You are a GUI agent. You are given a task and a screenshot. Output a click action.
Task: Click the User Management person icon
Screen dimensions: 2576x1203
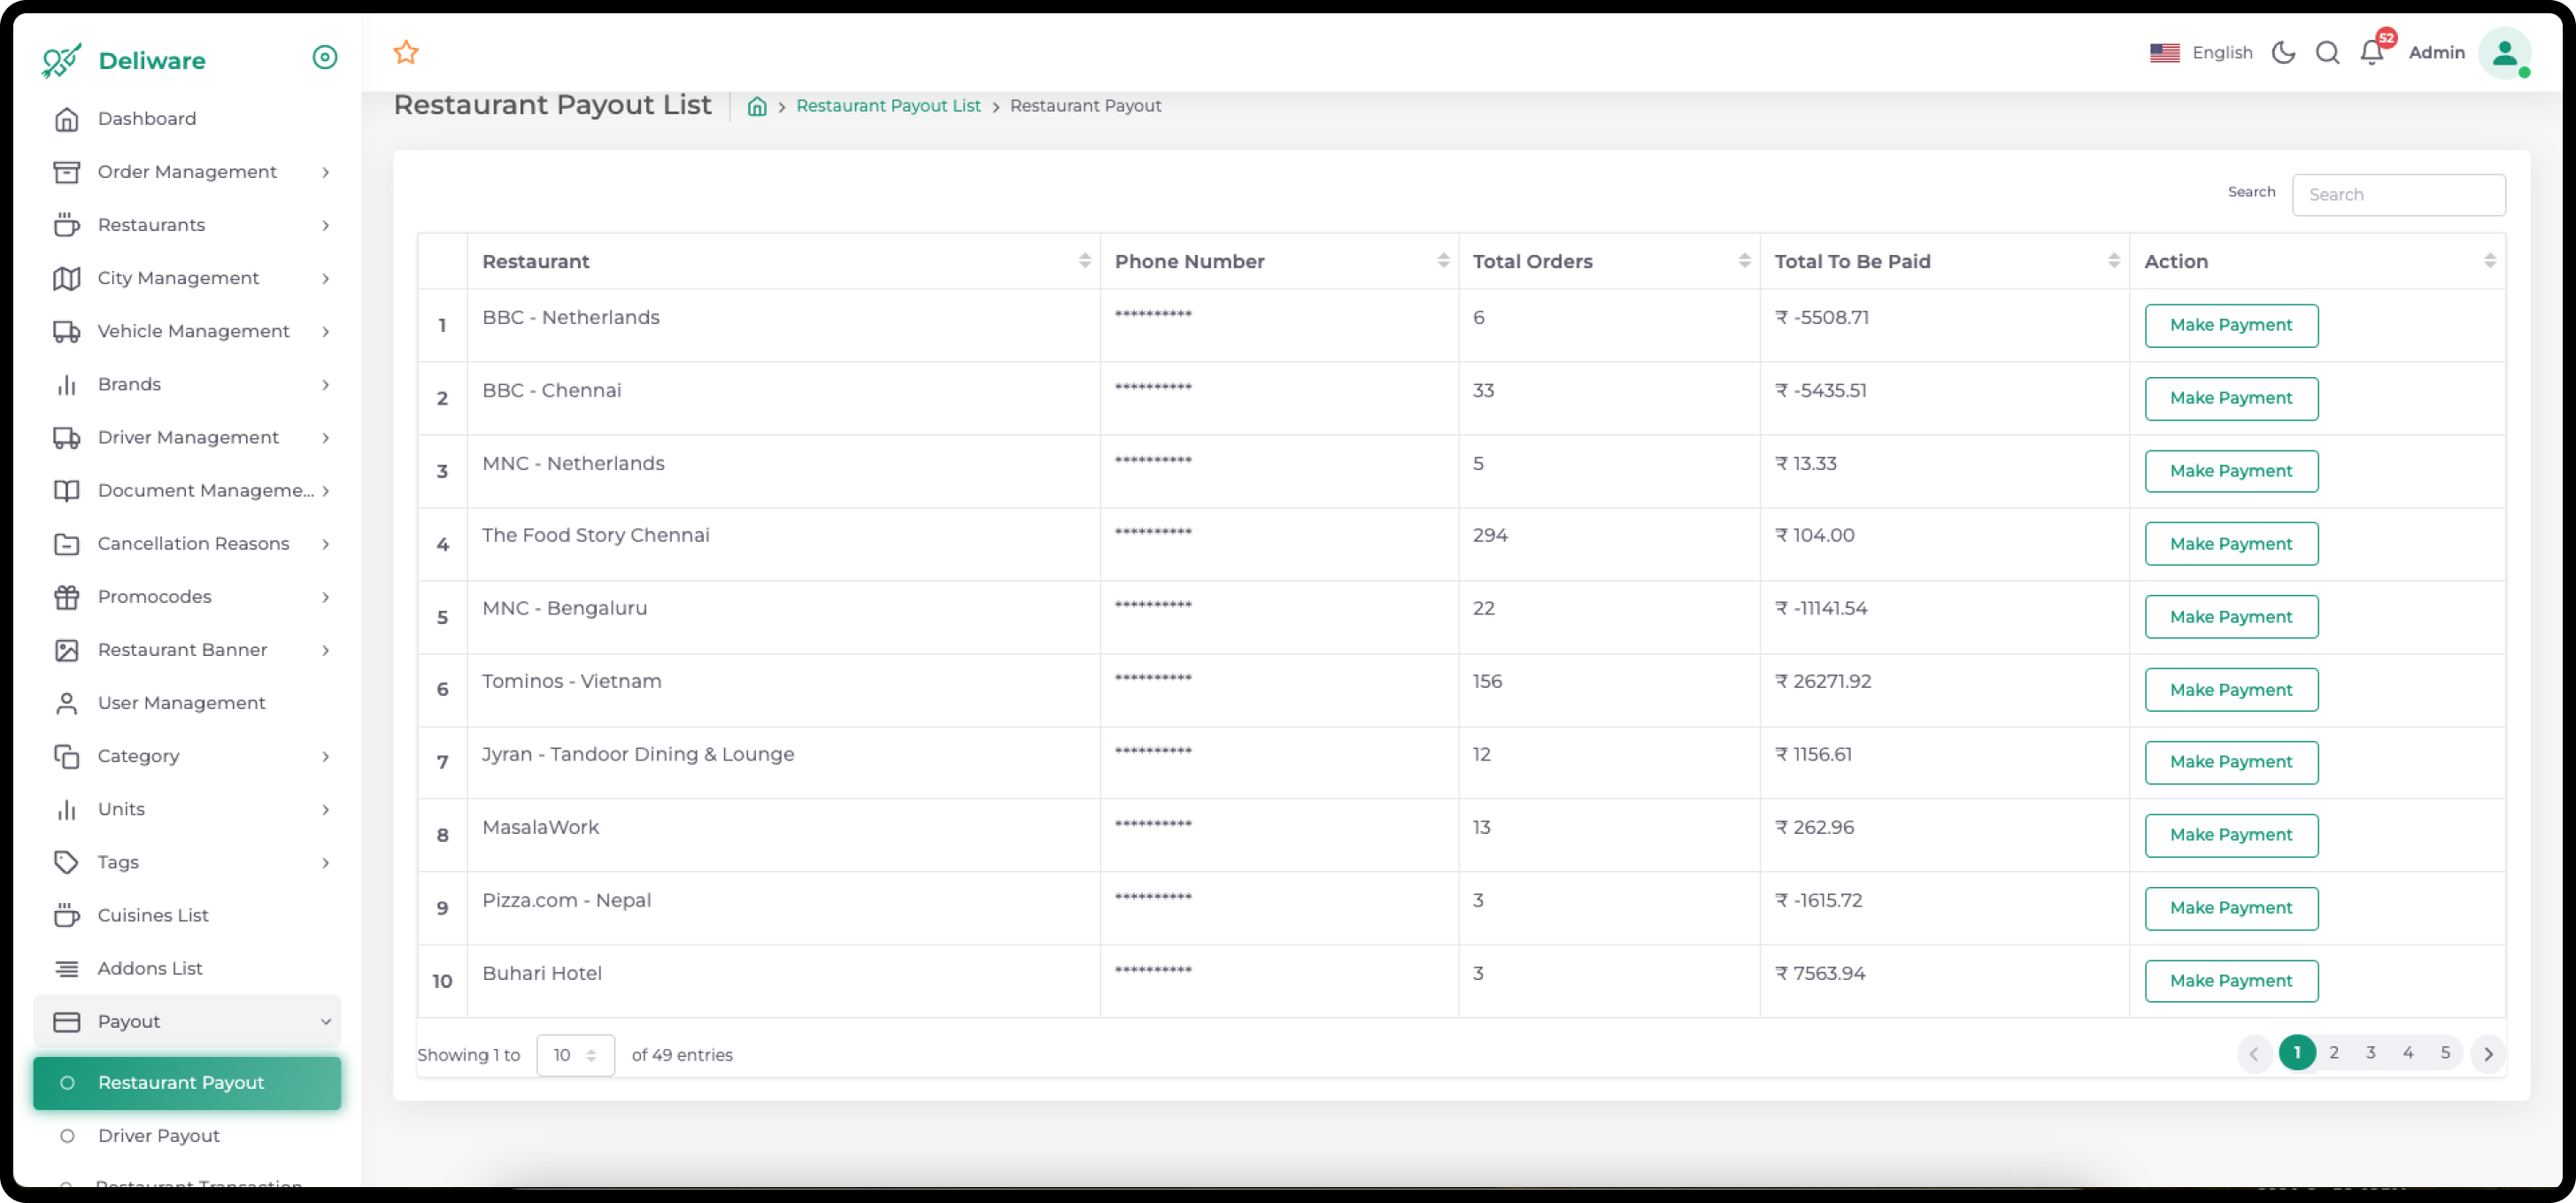click(x=66, y=703)
